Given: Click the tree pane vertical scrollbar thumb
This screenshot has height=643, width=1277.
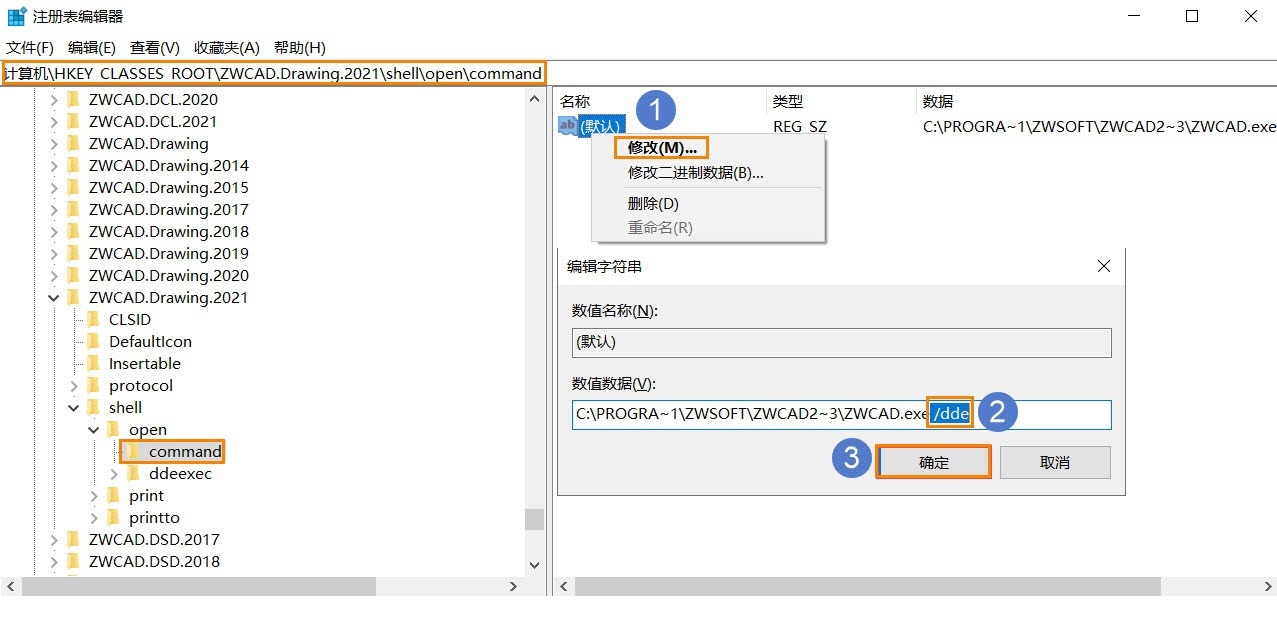Looking at the screenshot, I should pos(535,519).
